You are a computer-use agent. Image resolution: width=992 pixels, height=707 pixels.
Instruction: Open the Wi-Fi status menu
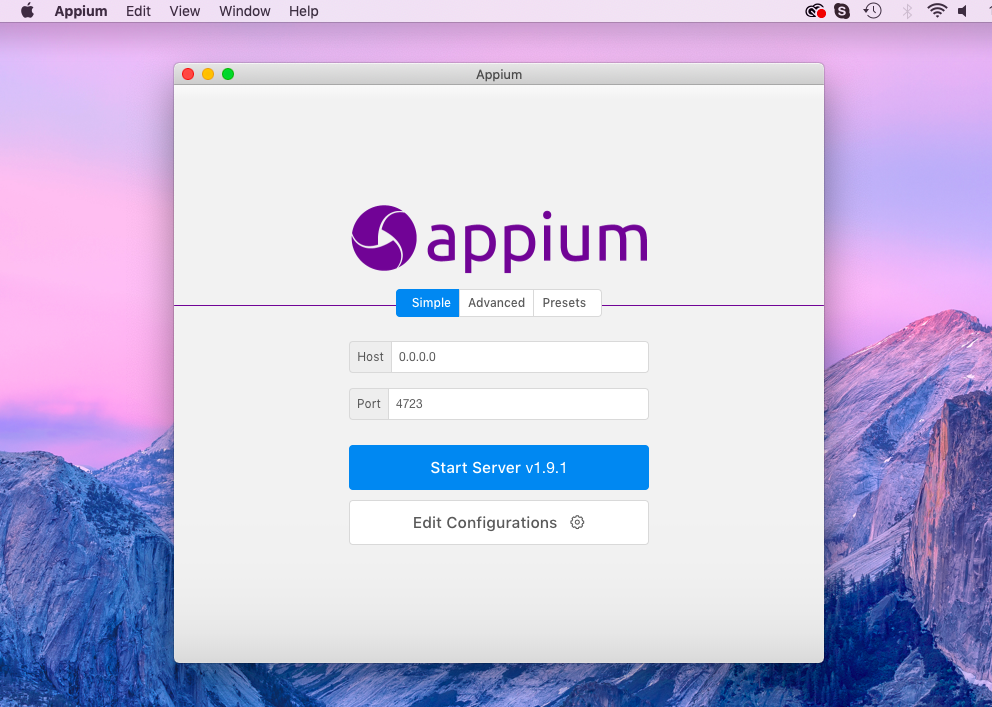(937, 11)
